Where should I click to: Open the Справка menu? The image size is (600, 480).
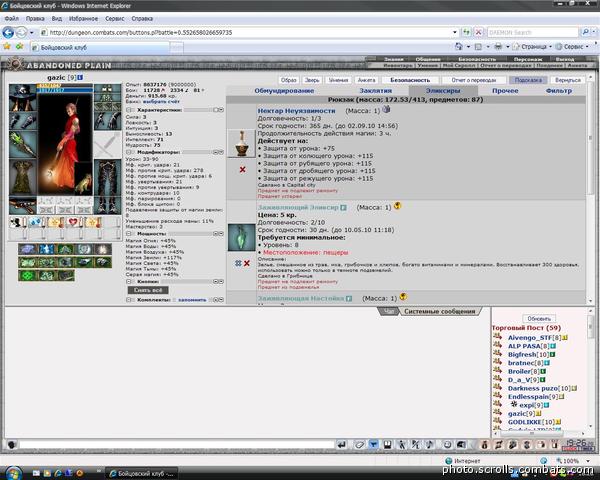pos(142,18)
